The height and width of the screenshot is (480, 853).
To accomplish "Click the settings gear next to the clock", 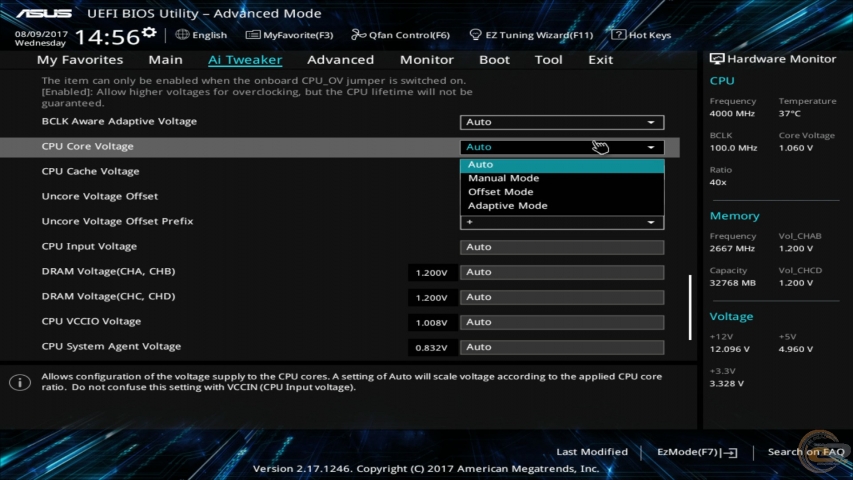I will 149,33.
